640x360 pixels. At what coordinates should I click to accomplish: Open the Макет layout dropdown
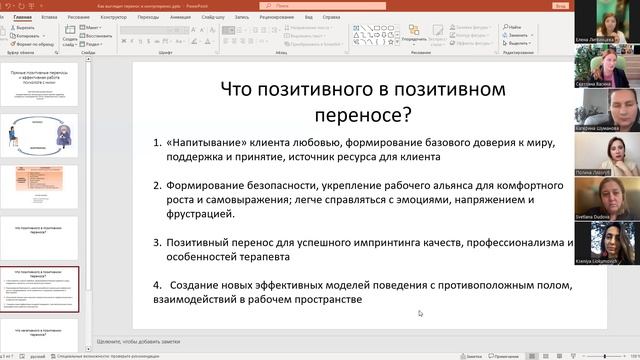tap(91, 28)
